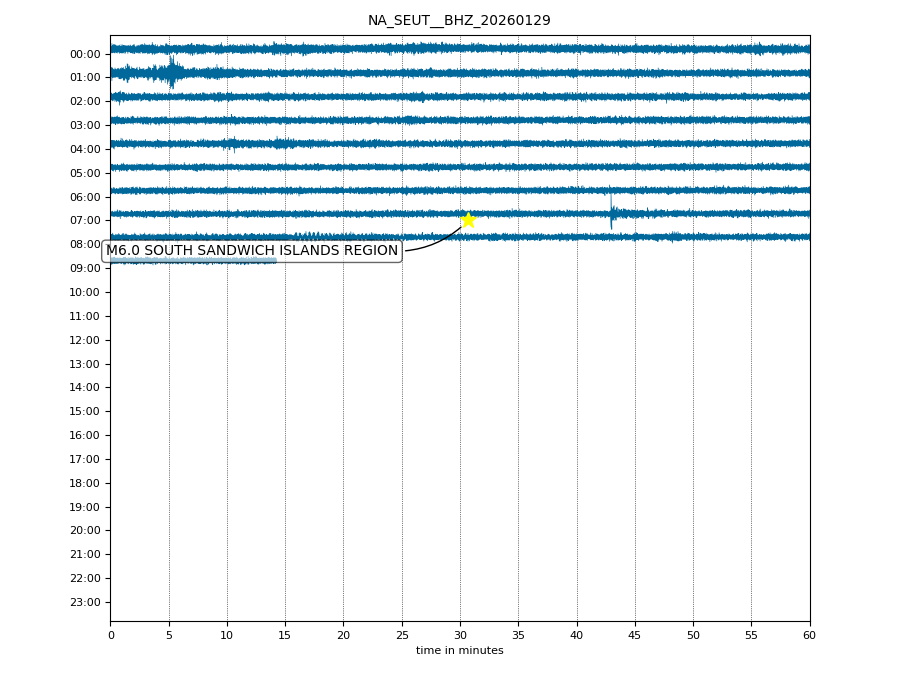Click the 23:00 hour tick label
The height and width of the screenshot is (690, 919).
(x=85, y=602)
